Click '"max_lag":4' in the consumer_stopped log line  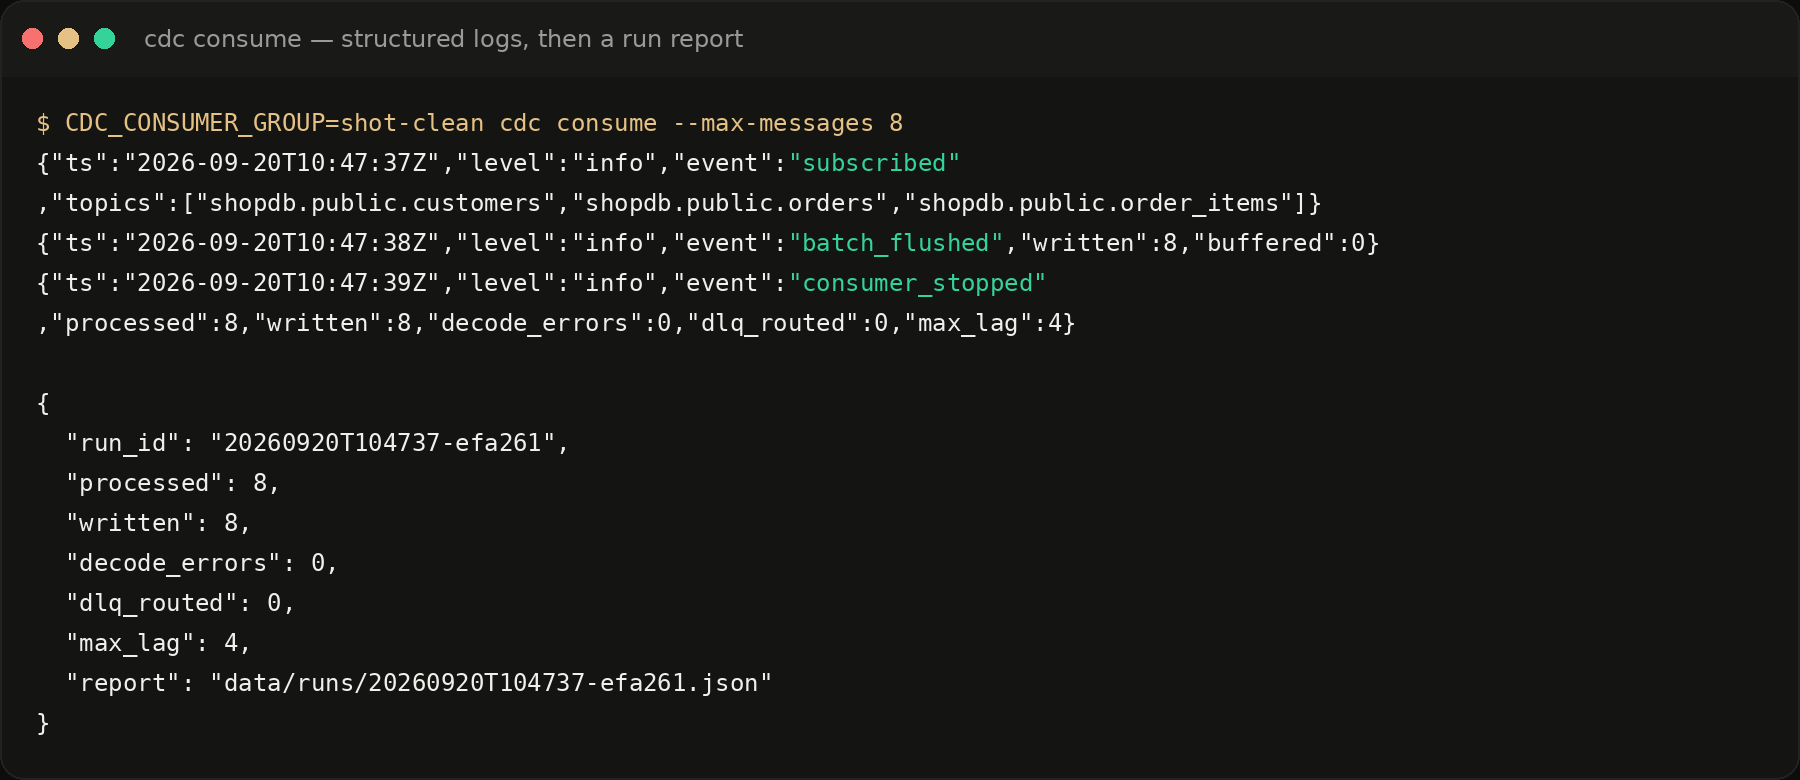[x=983, y=323]
